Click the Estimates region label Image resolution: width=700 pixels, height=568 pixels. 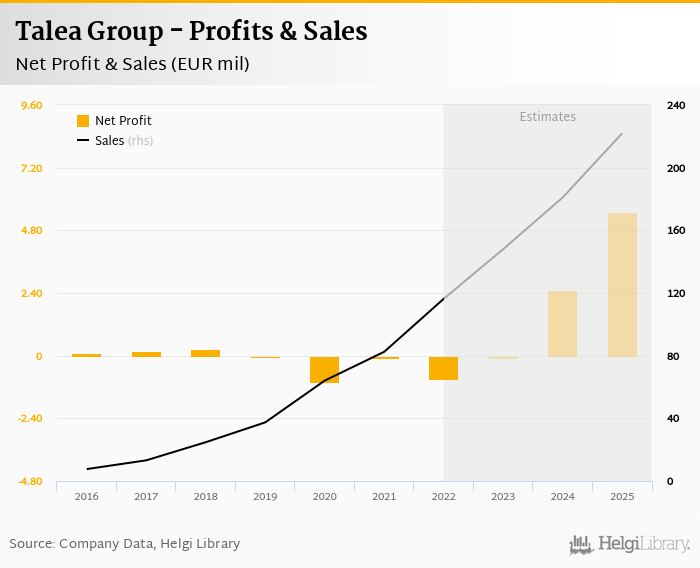(x=547, y=117)
